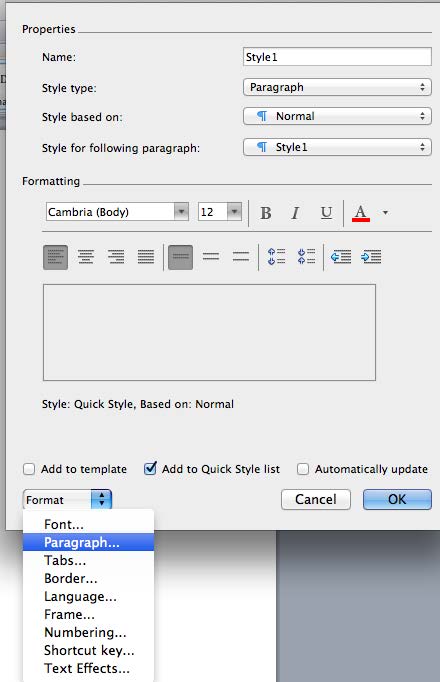Toggle Underline formatting button
Screen dimensions: 440x682
326,213
